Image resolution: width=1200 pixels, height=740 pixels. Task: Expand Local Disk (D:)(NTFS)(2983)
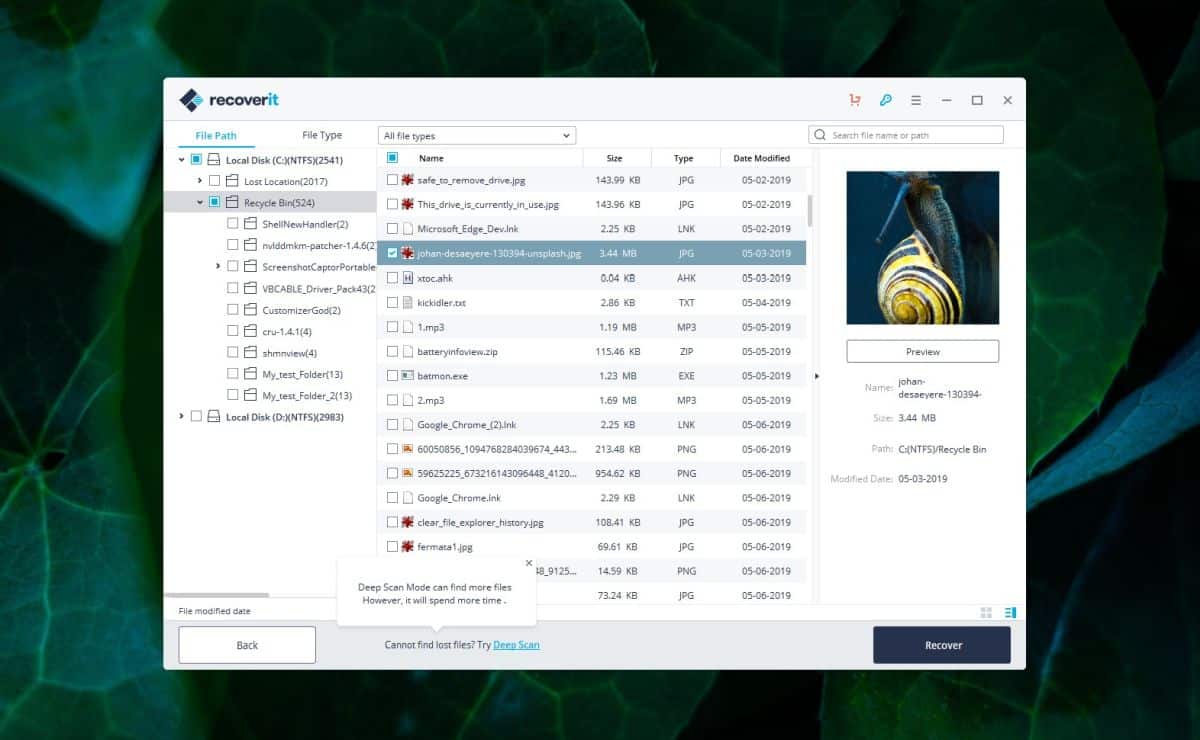[181, 416]
